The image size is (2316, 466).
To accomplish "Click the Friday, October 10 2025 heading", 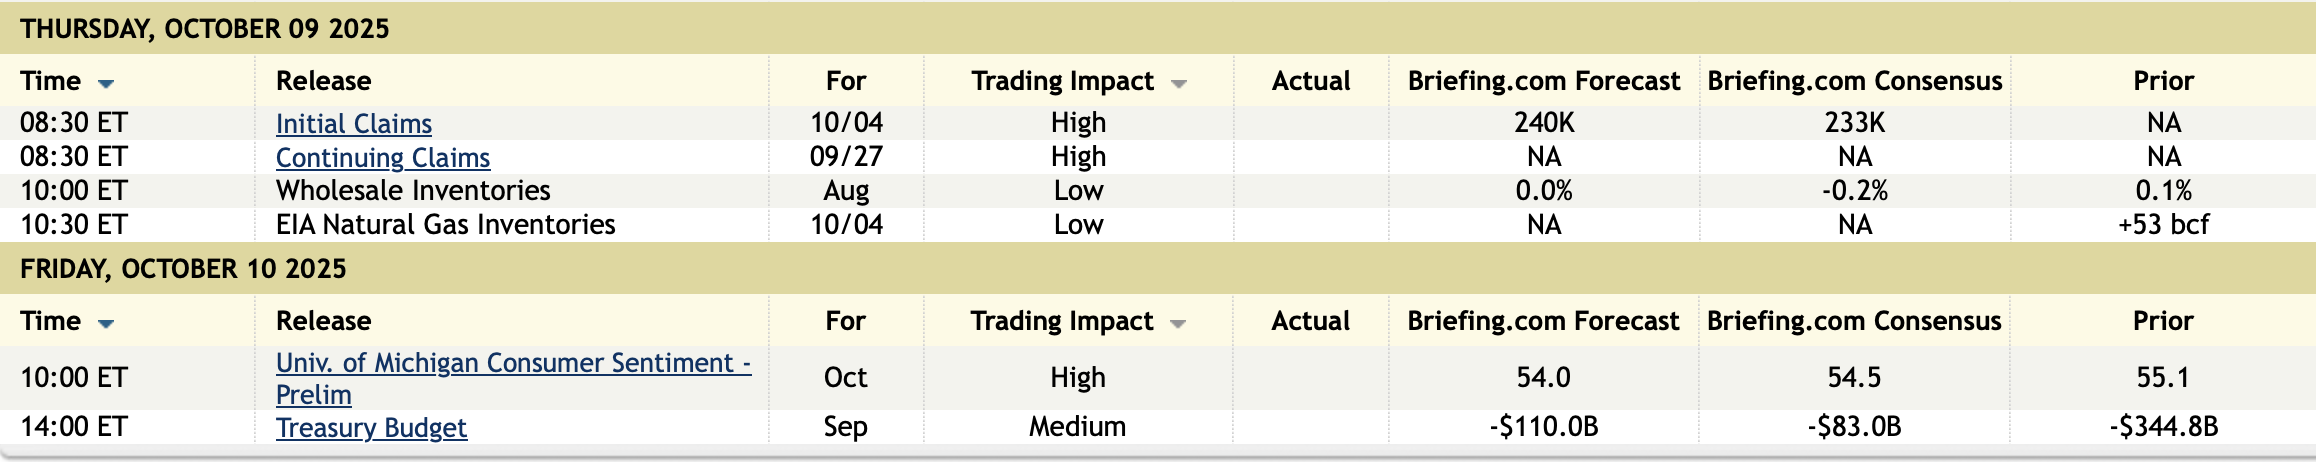I will point(183,269).
